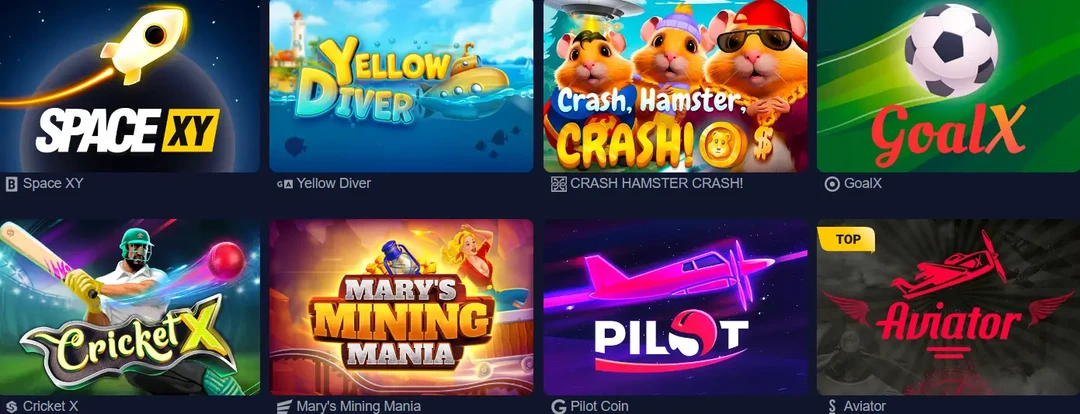Viewport: 1080px width, 414px height.
Task: Click the G provider icon beside Pilot Coin
Action: 559,406
